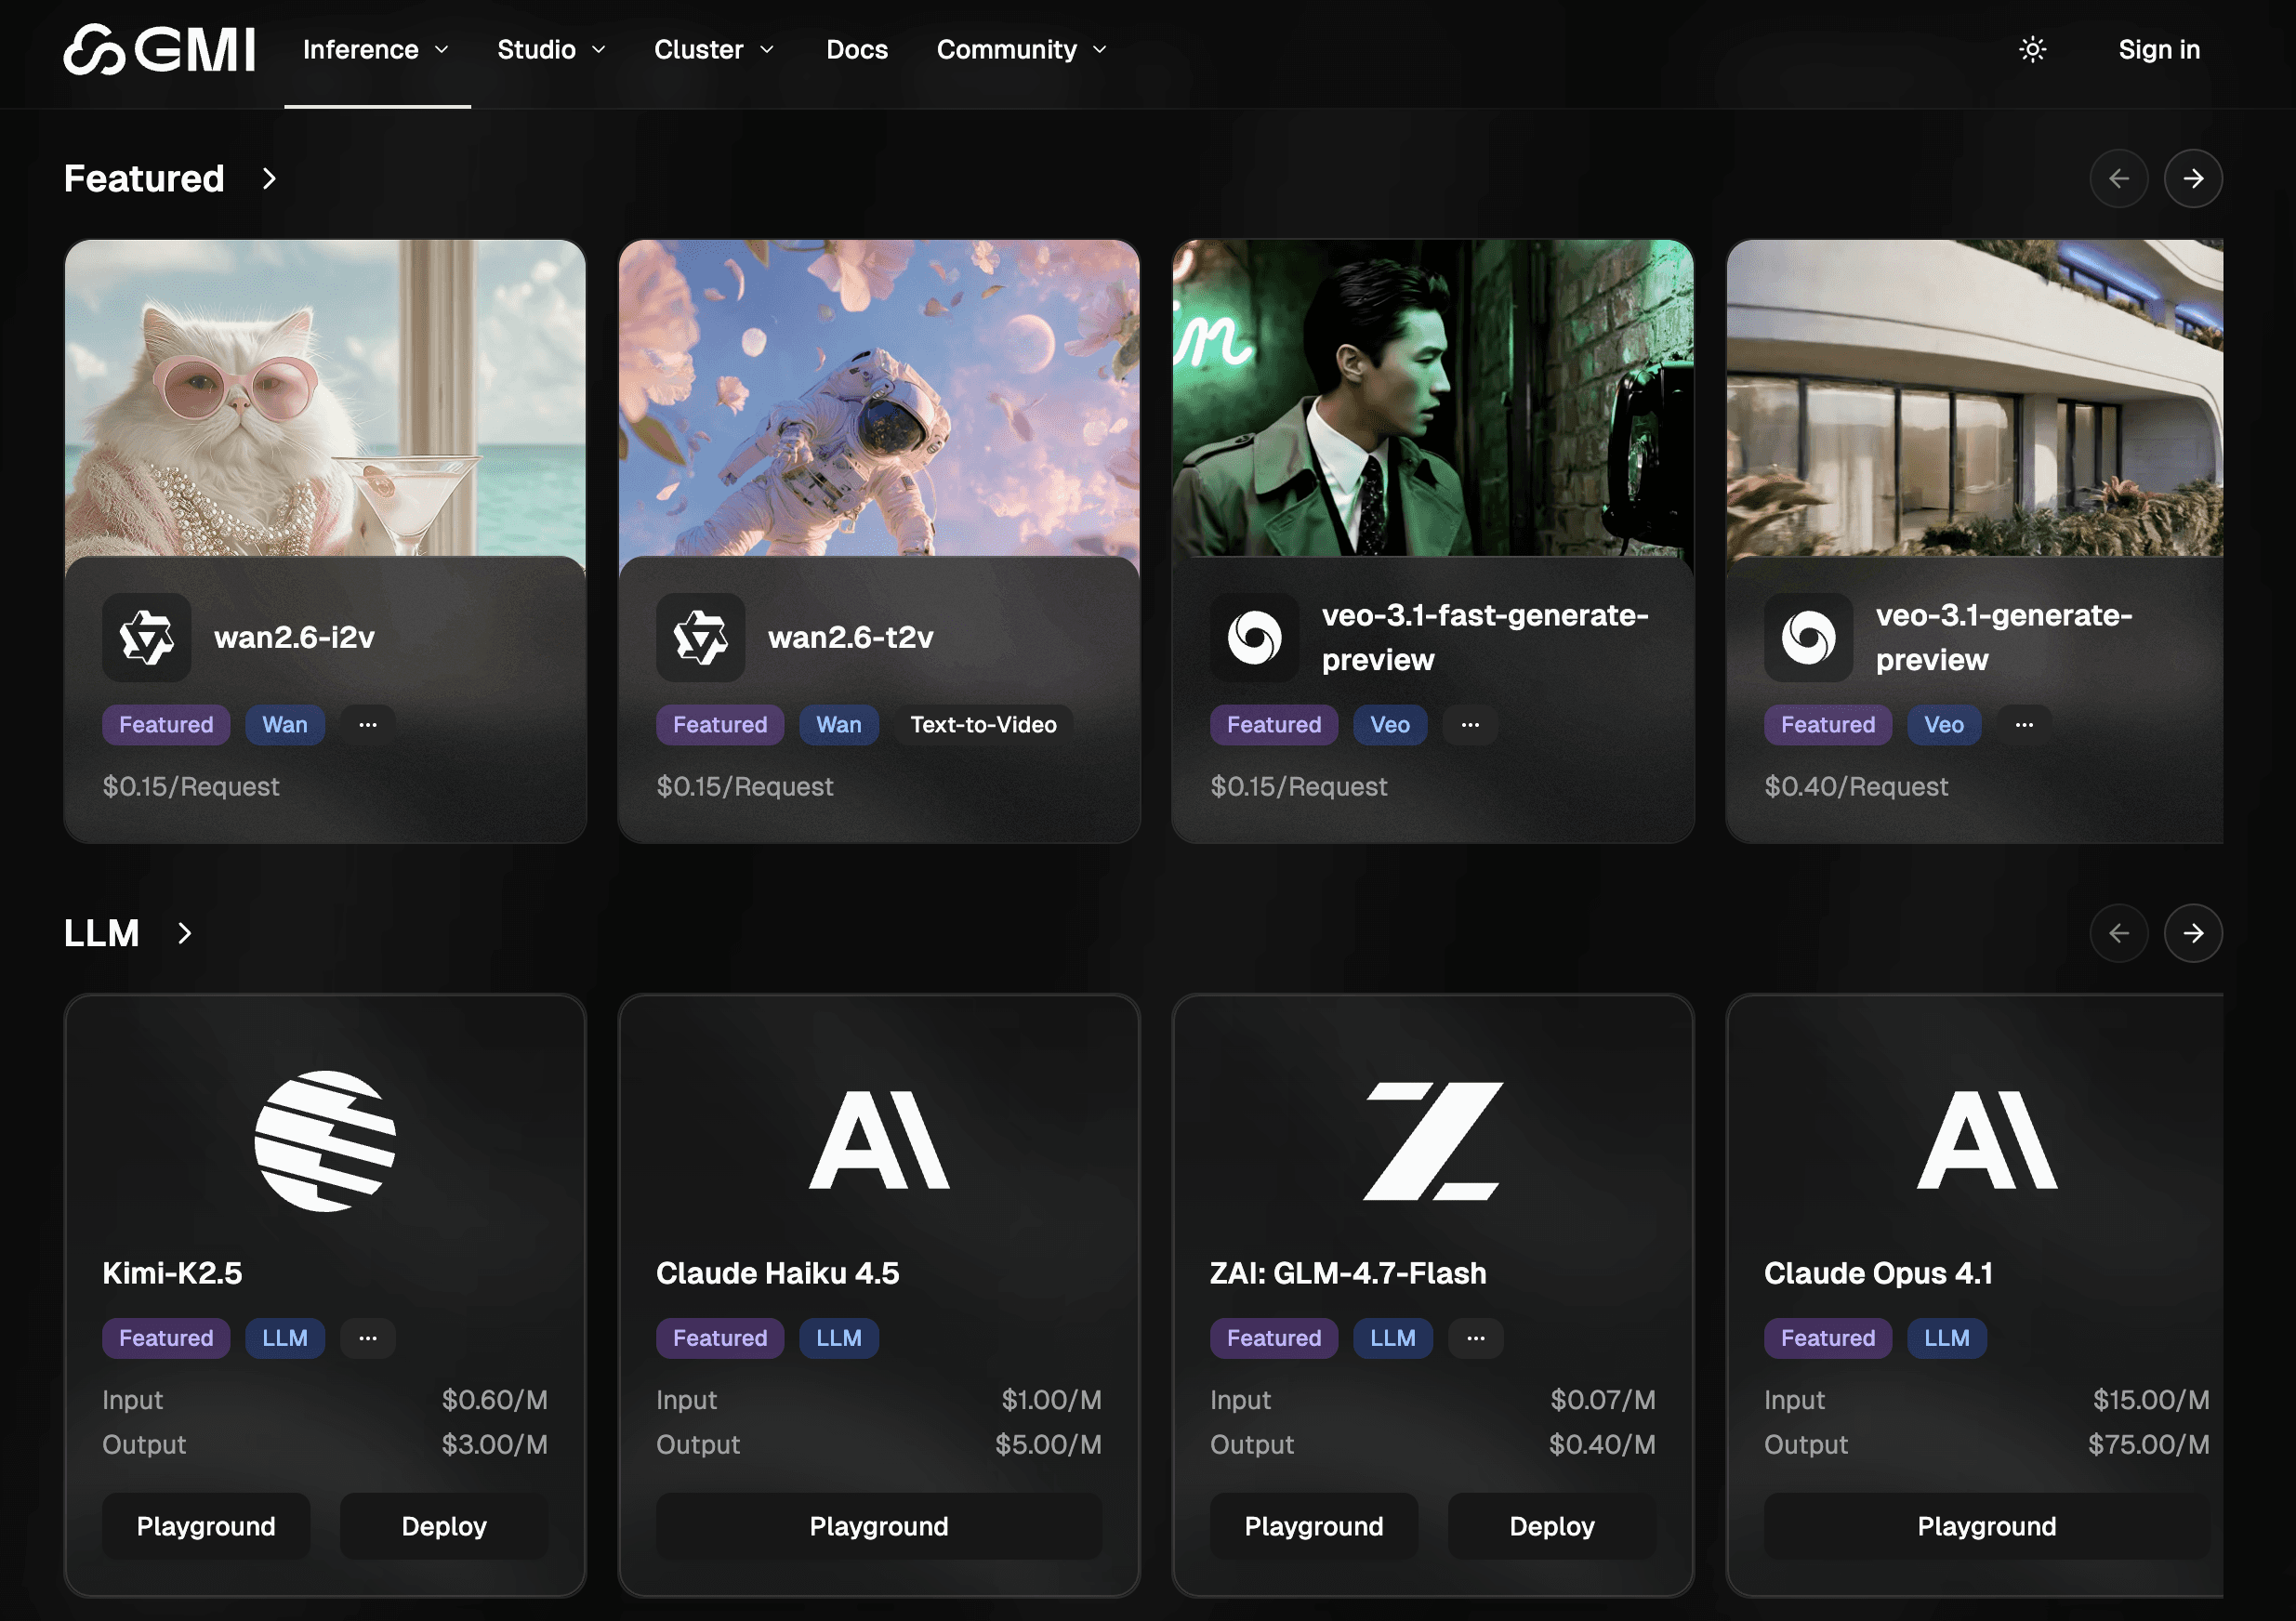This screenshot has width=2296, height=1621.
Task: Open the Cluster menu
Action: click(713, 49)
